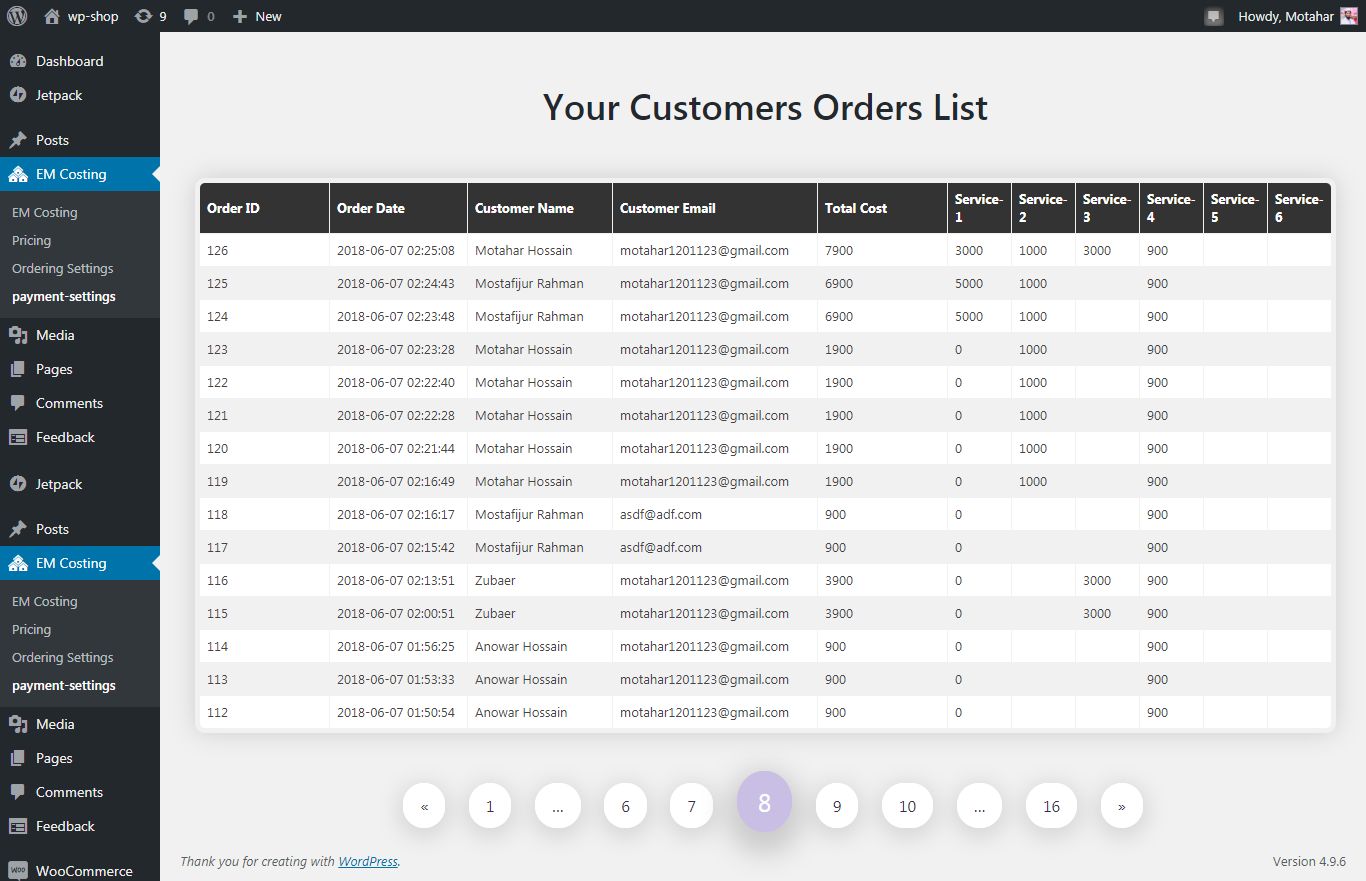Go to page 1 in the pagination
1366x881 pixels.
click(x=490, y=806)
